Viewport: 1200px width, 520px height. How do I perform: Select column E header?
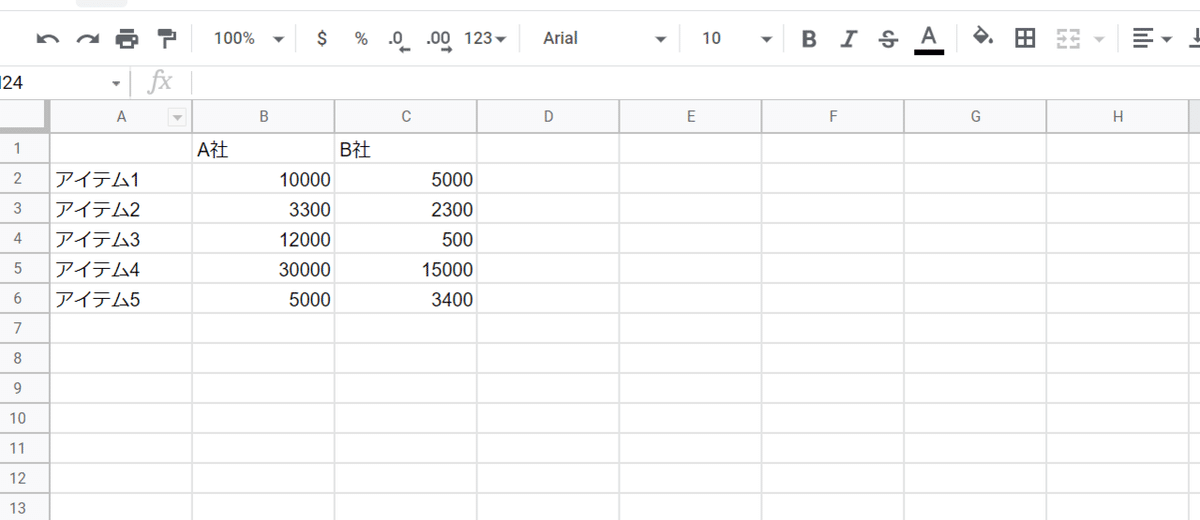pos(691,117)
